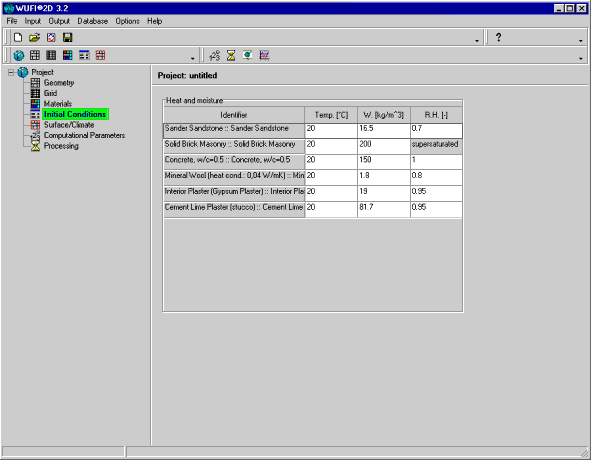
Task: Select Materials in the project tree
Action: (58, 104)
